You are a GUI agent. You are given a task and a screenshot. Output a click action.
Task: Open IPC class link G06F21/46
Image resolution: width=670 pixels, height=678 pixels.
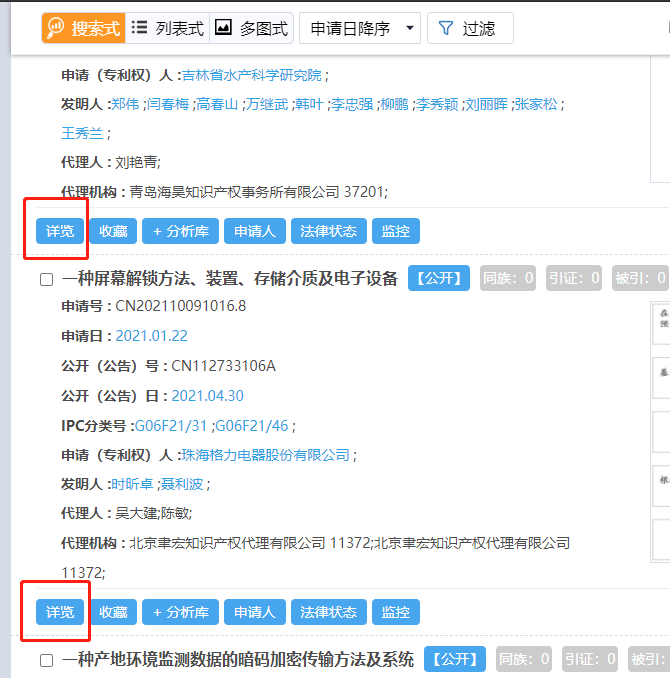pyautogui.click(x=252, y=426)
